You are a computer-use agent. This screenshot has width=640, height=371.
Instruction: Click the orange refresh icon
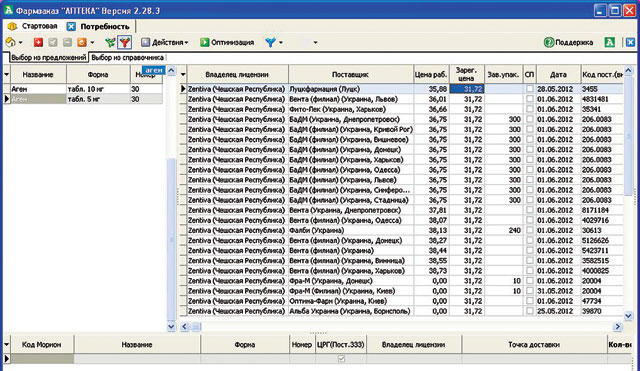[82, 42]
